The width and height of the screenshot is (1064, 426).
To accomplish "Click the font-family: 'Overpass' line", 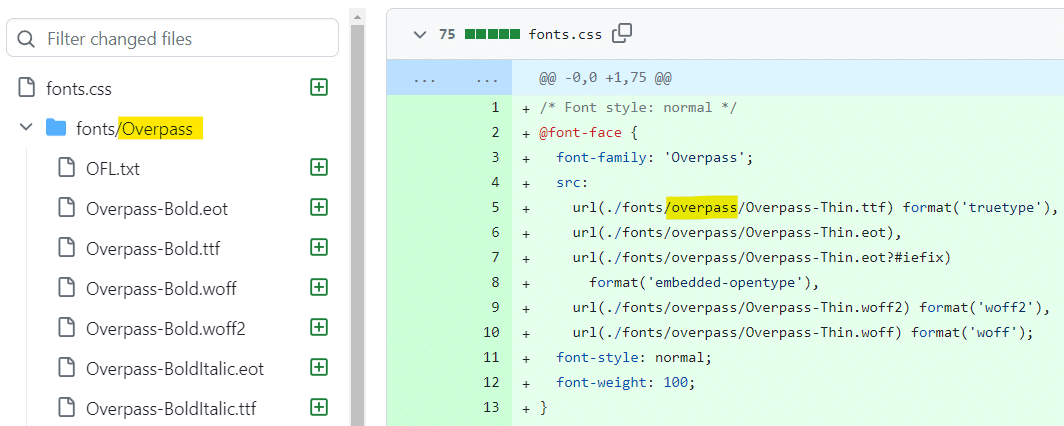I will pos(655,158).
